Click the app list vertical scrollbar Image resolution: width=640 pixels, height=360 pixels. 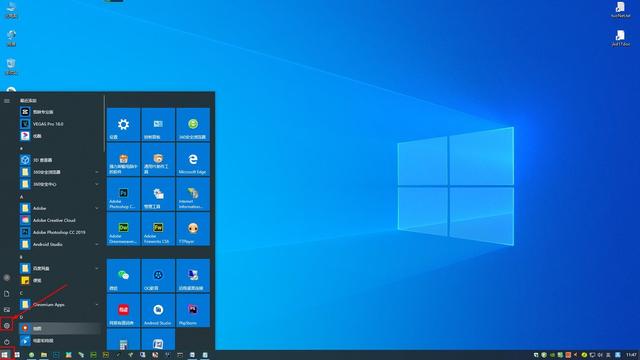[104, 124]
